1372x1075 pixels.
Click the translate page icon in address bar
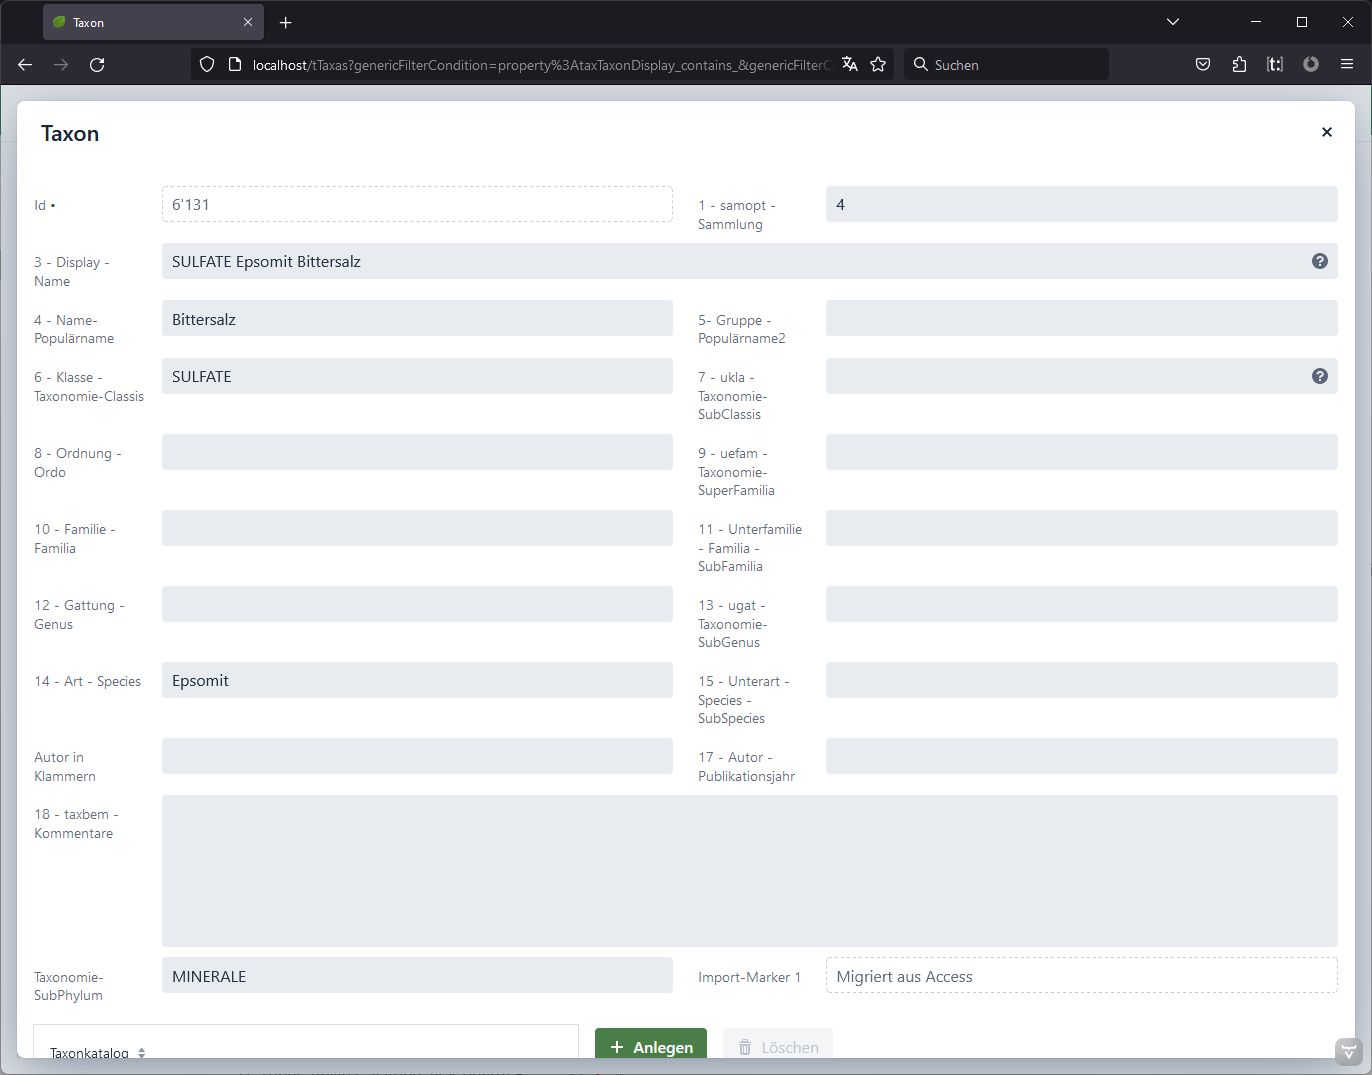[x=850, y=64]
